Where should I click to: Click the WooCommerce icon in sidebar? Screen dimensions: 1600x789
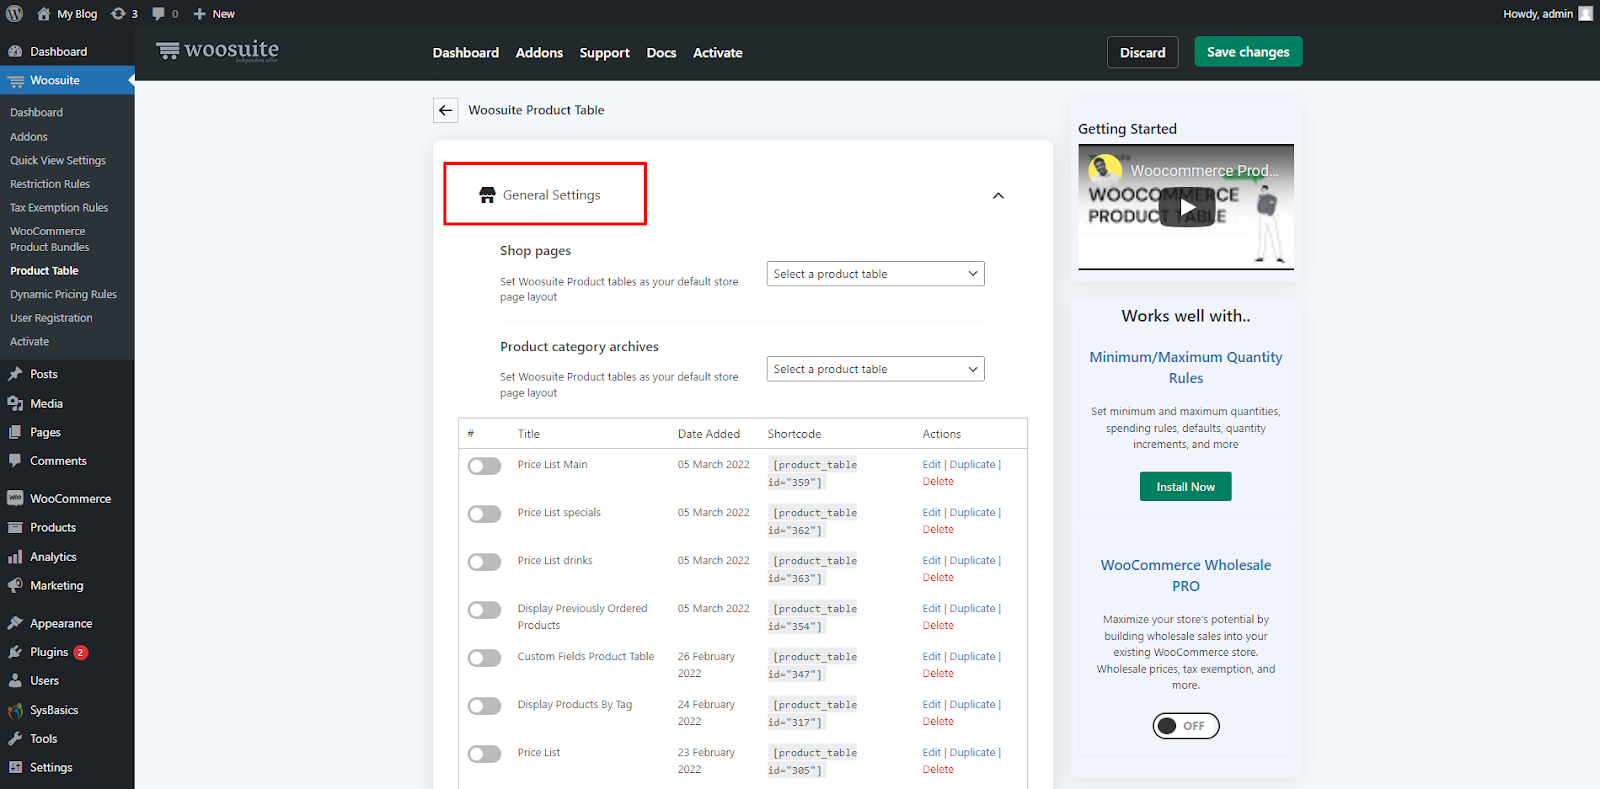tap(15, 498)
